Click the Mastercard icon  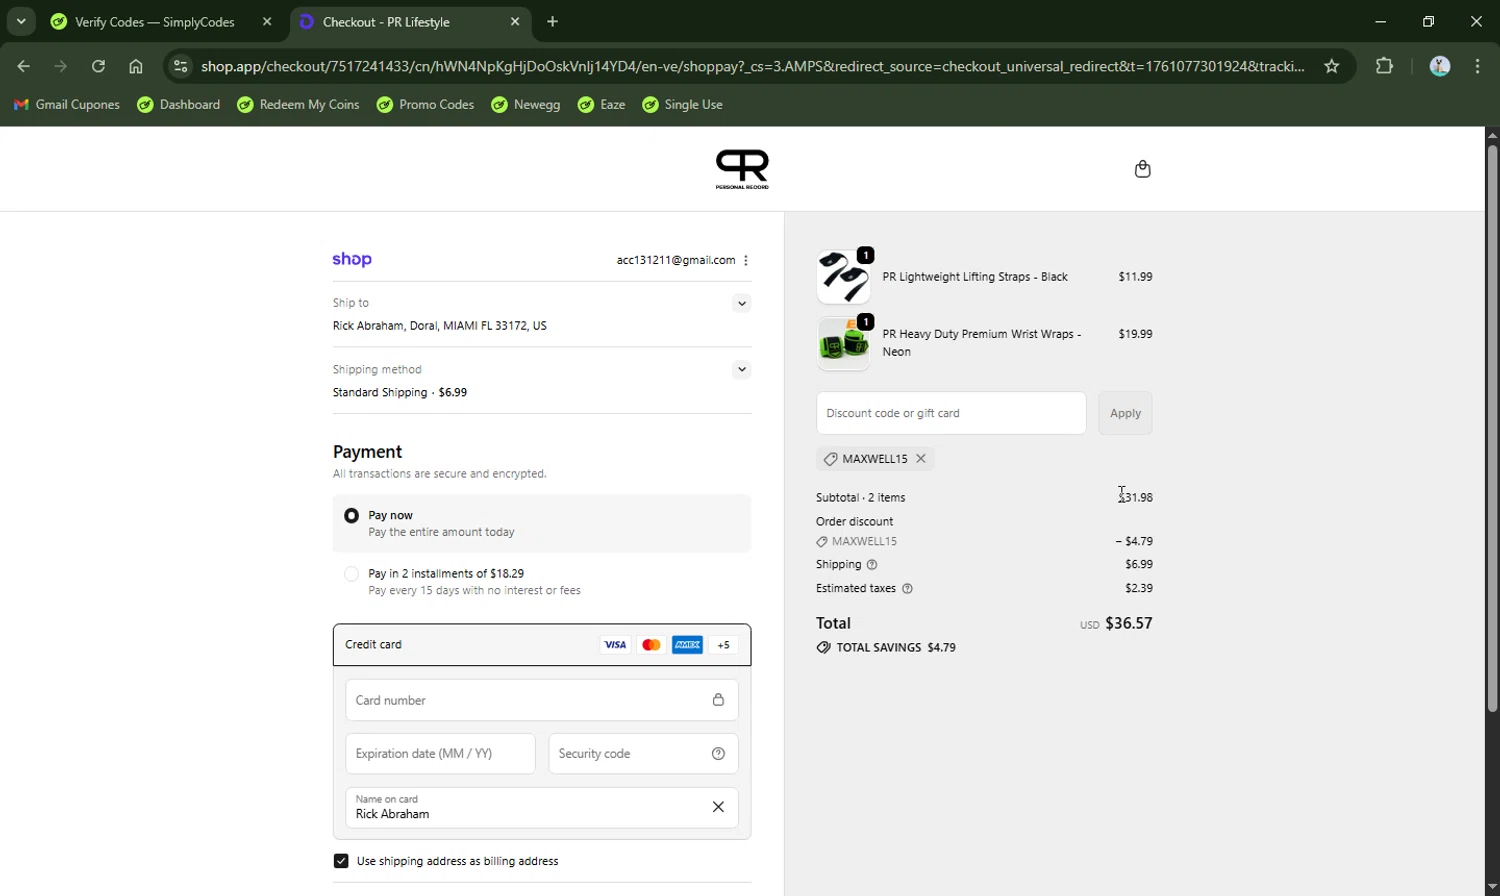pyautogui.click(x=651, y=645)
